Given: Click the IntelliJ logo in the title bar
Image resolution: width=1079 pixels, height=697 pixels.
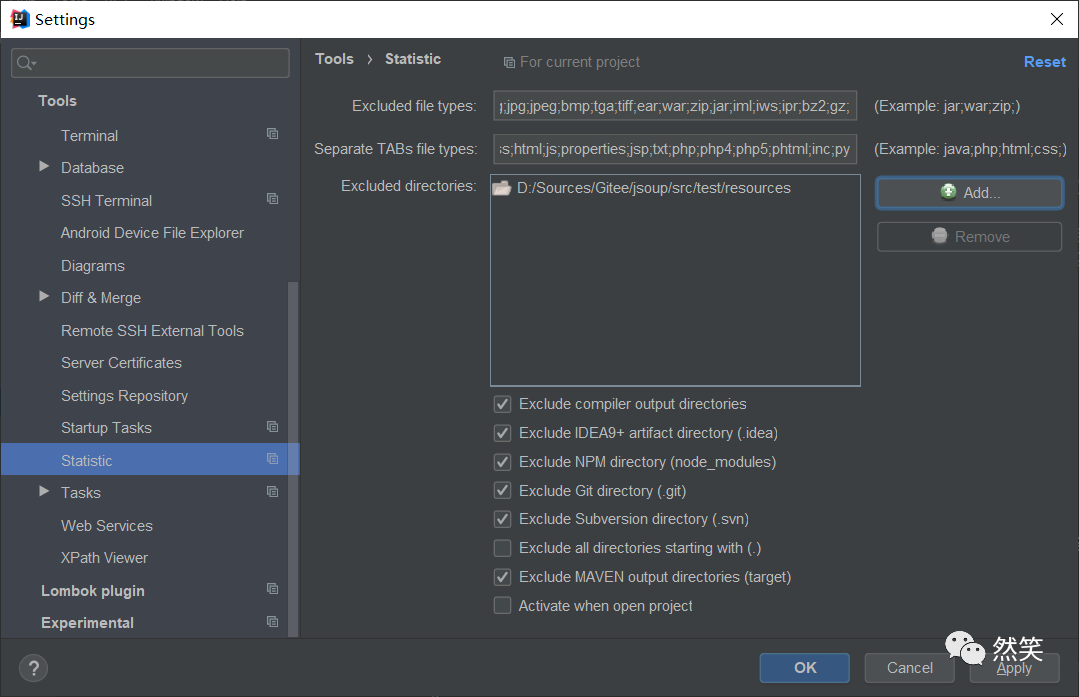Looking at the screenshot, I should click(20, 19).
